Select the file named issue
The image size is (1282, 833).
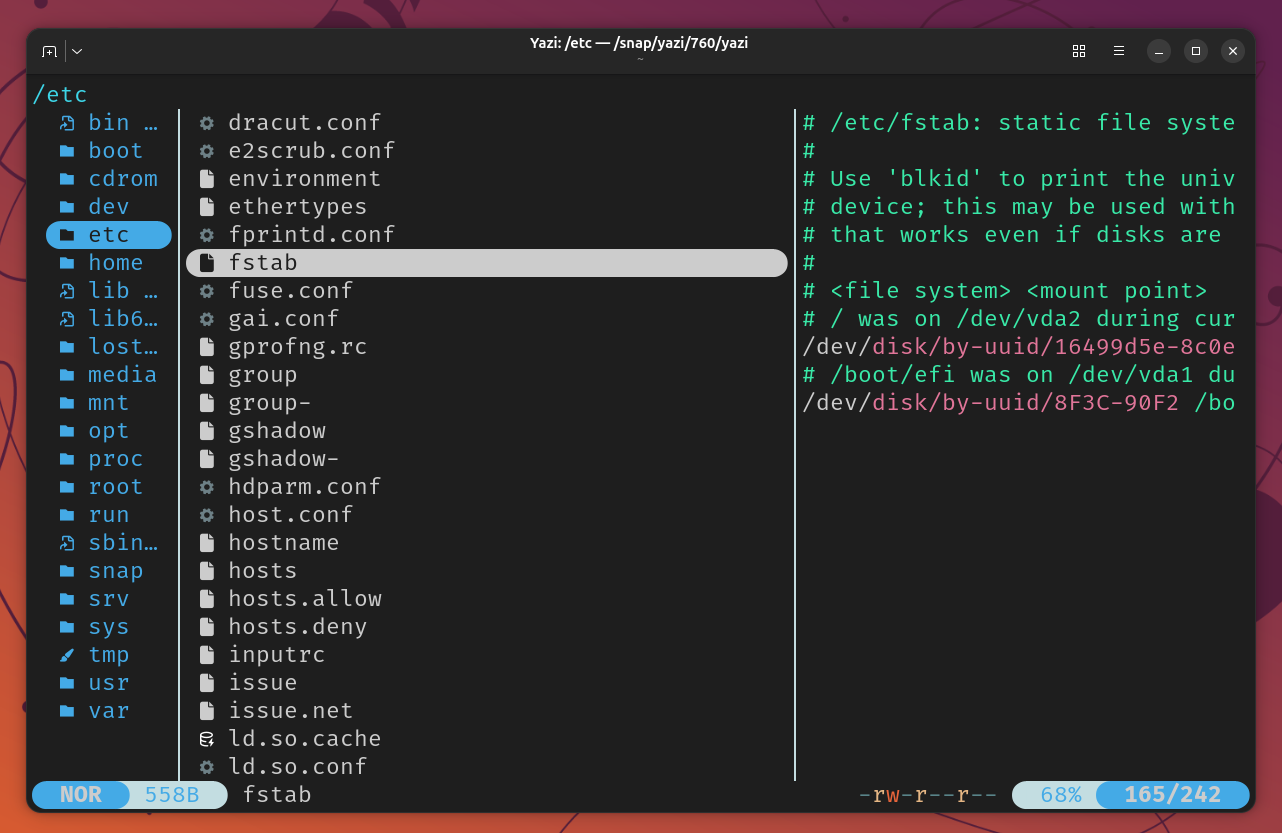click(263, 683)
